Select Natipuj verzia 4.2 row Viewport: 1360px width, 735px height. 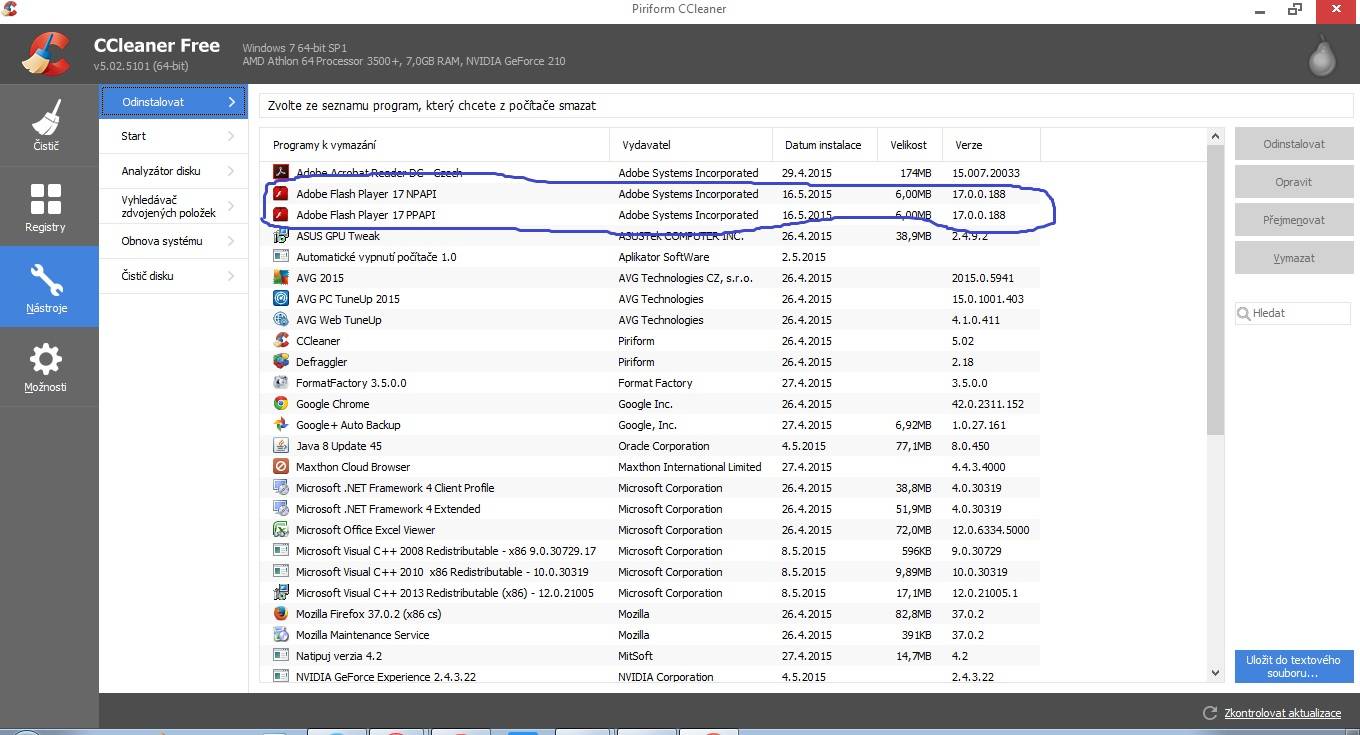coord(650,656)
